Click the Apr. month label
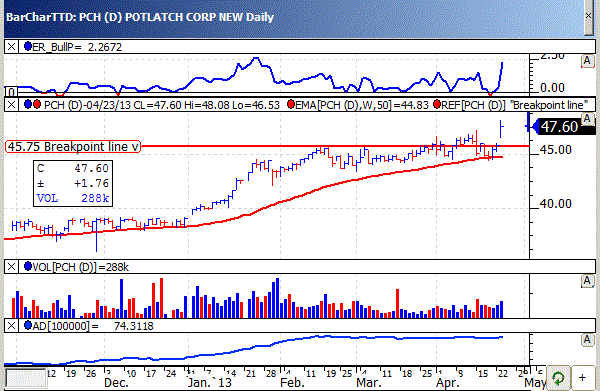 click(448, 383)
